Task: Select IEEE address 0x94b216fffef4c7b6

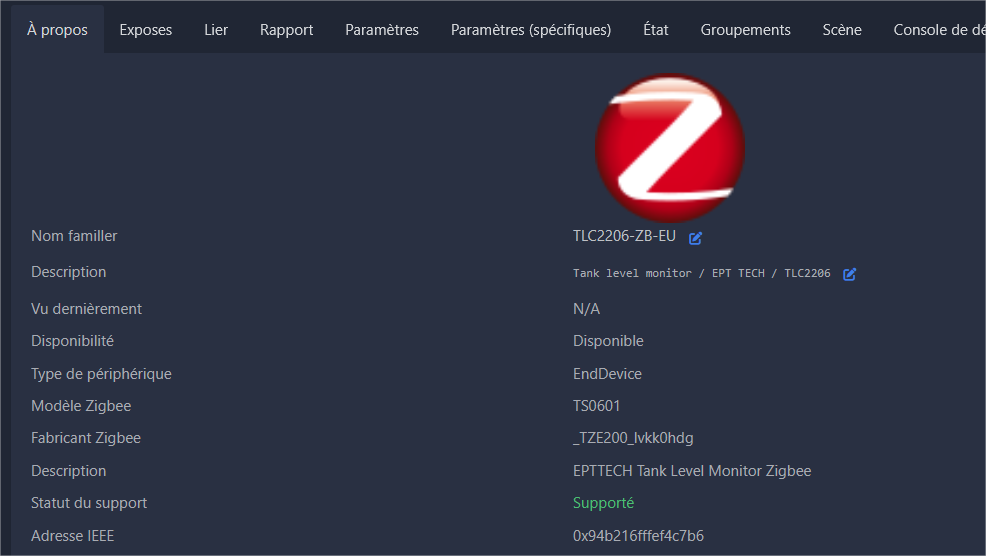Action: (638, 536)
